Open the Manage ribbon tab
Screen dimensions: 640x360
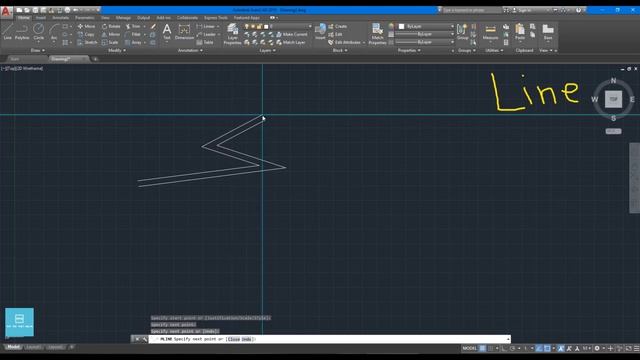click(x=123, y=18)
